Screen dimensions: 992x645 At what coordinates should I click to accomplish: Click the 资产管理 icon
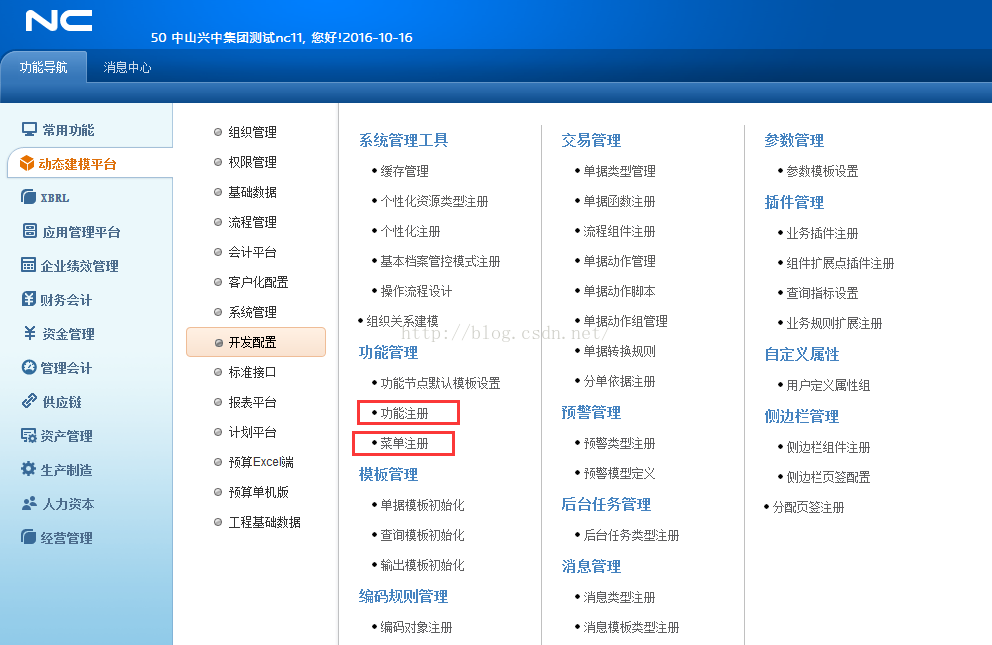(x=28, y=435)
